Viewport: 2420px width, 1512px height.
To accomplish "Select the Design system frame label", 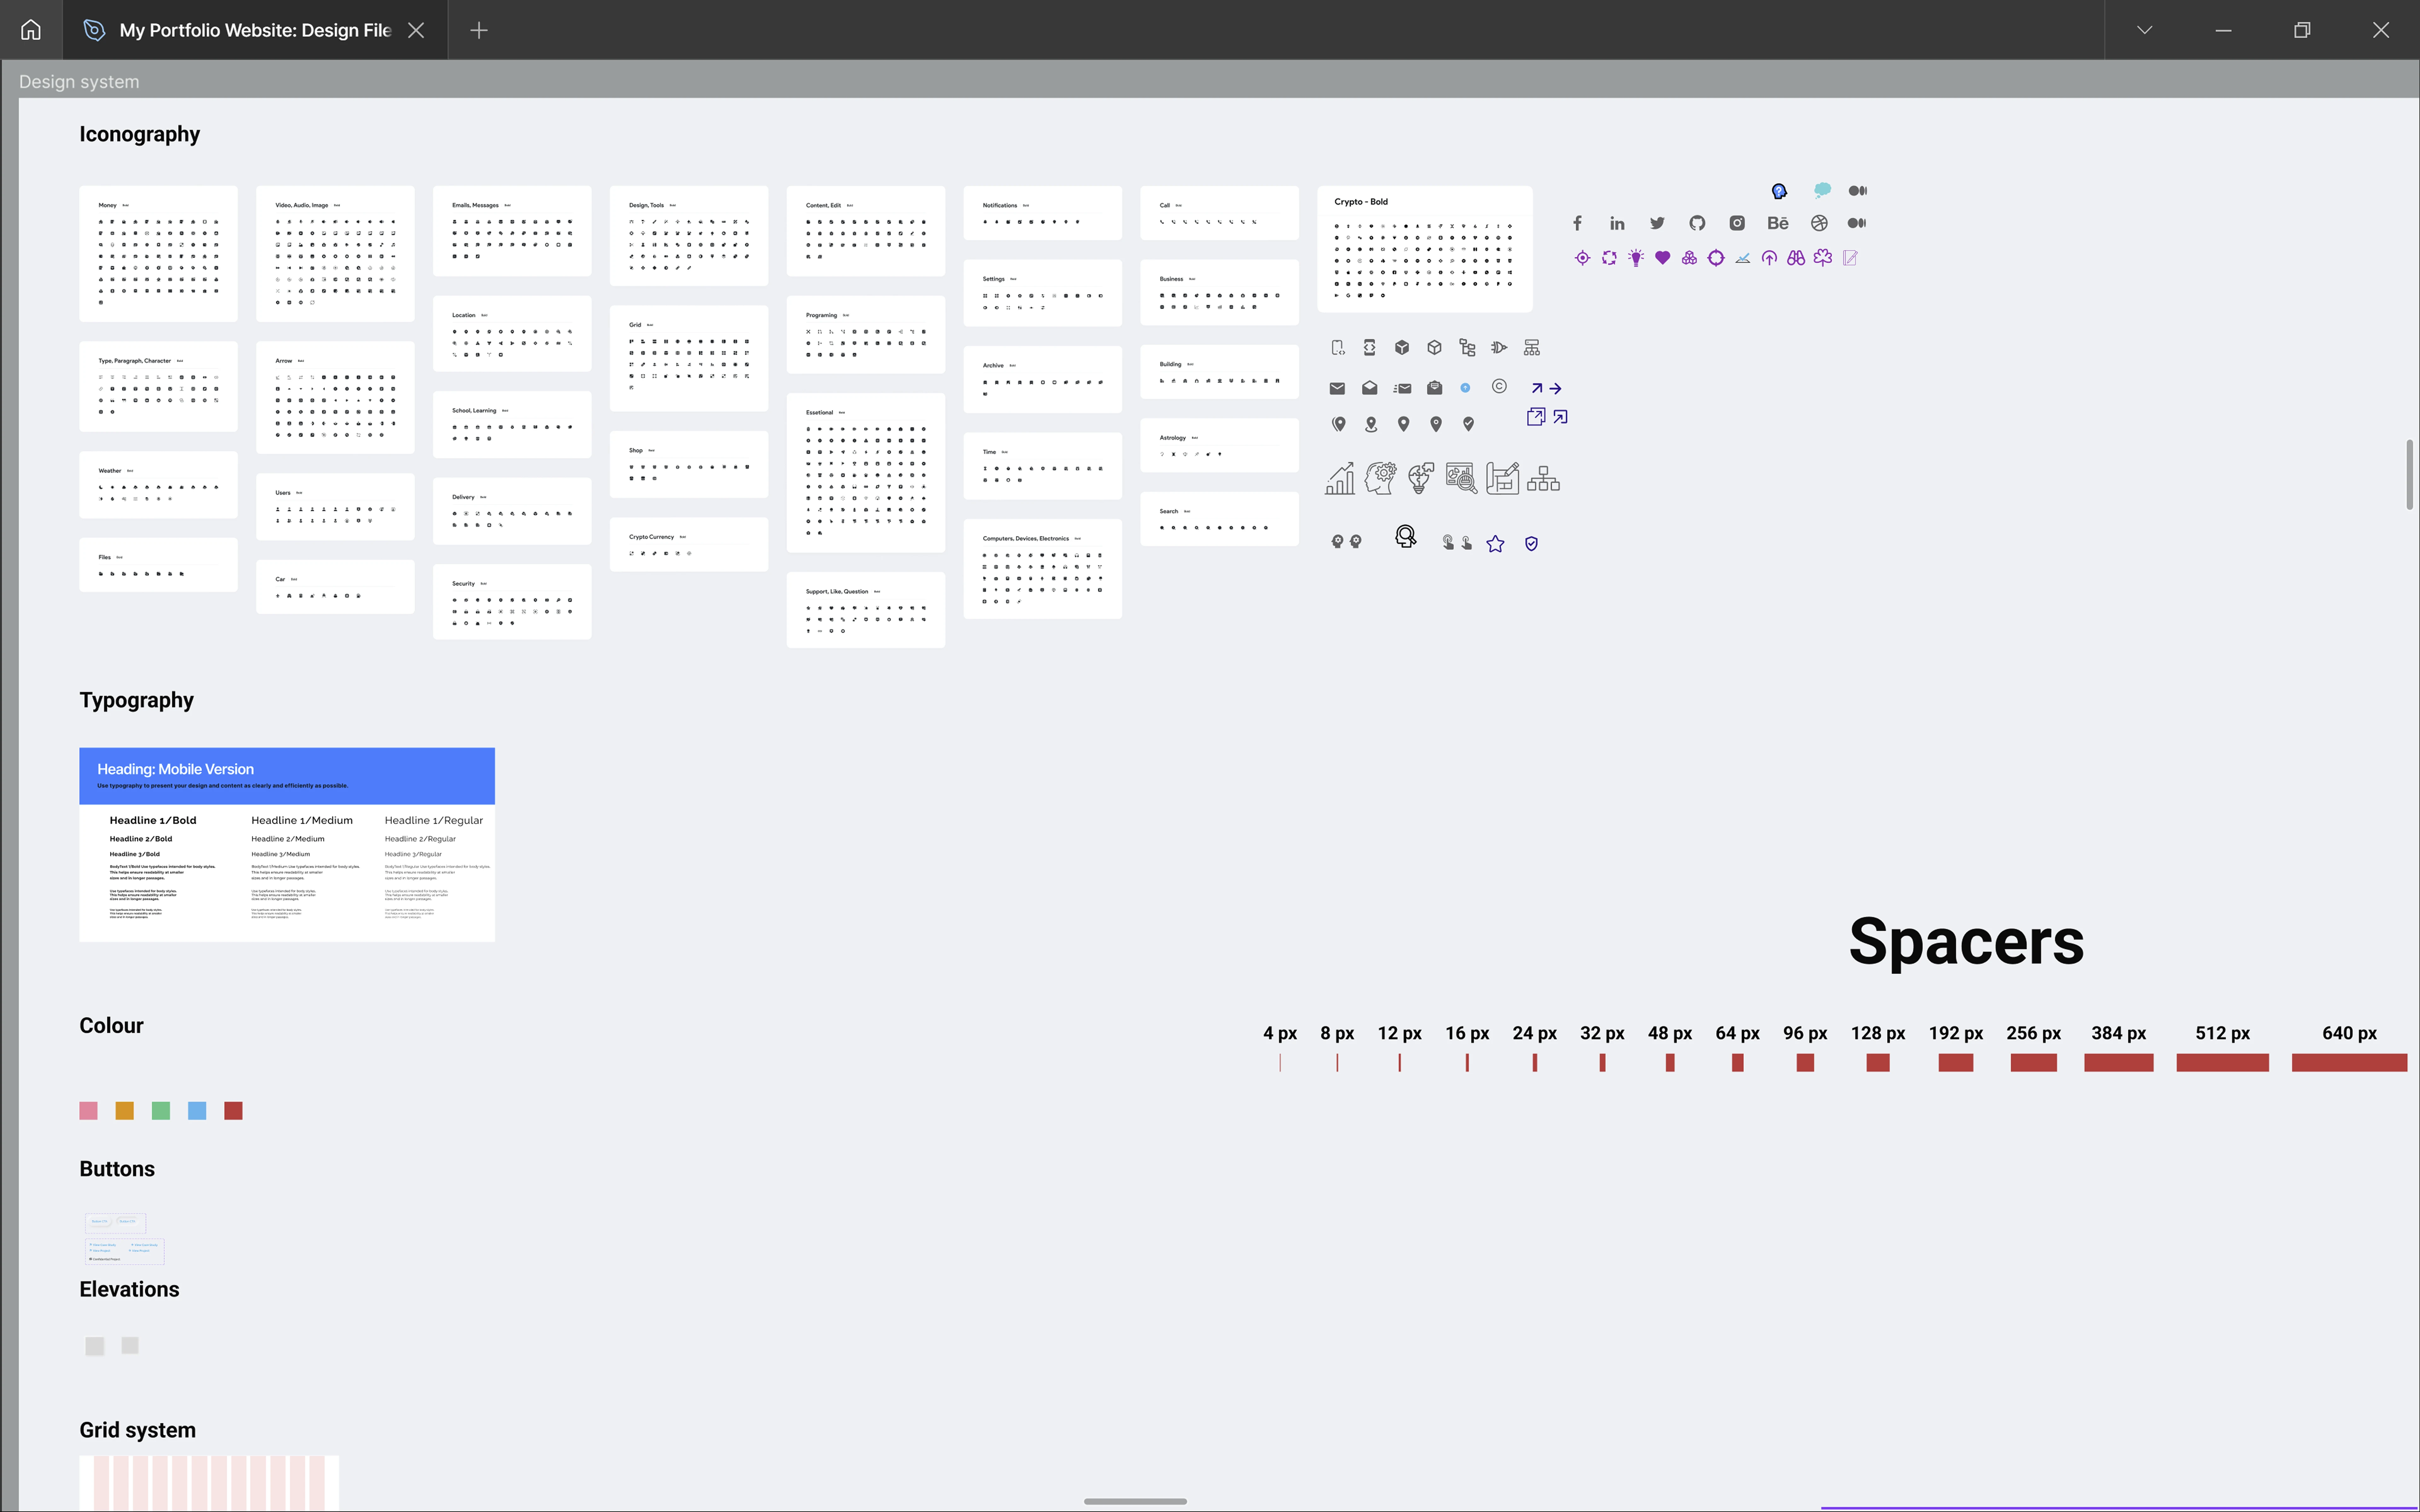I will (x=79, y=82).
